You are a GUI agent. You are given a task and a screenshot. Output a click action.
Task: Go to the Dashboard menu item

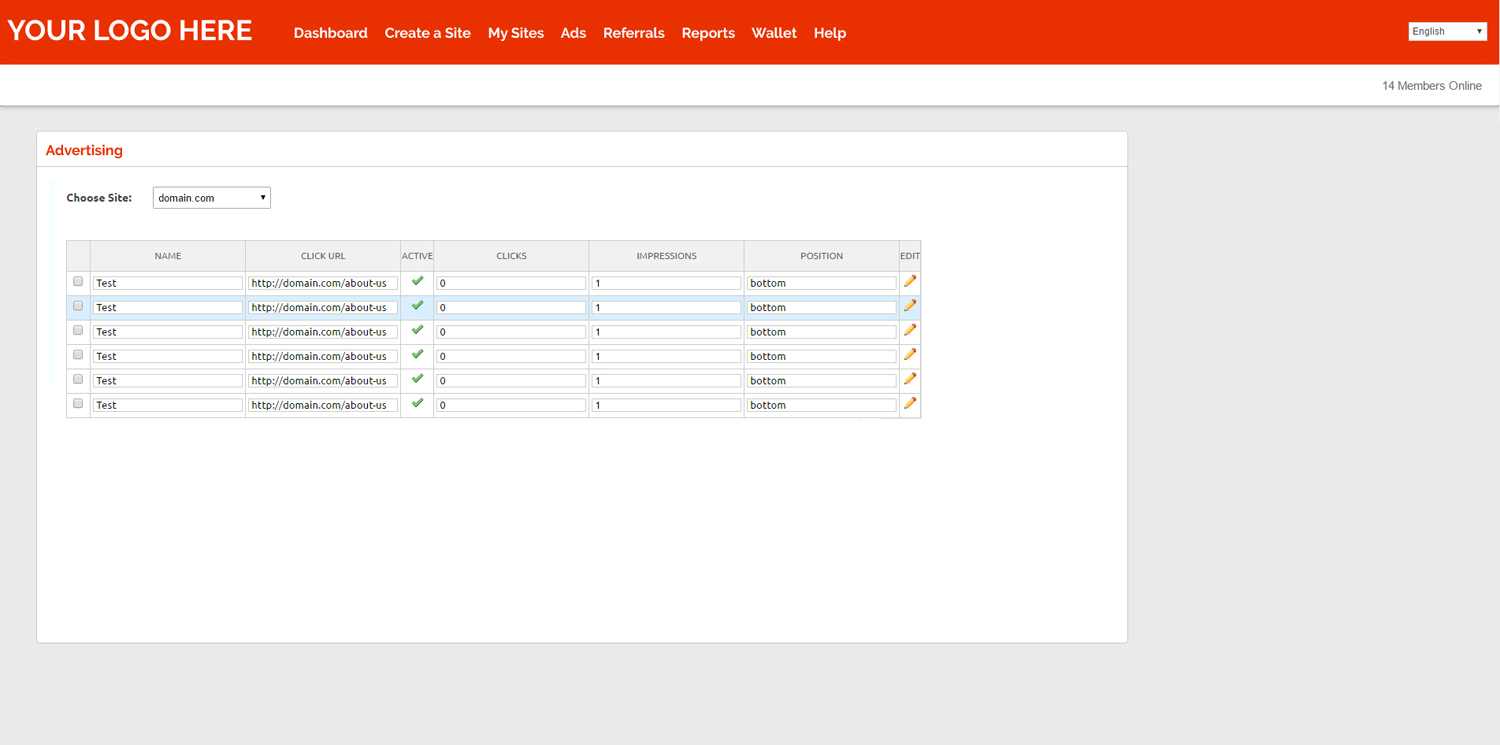pos(331,33)
